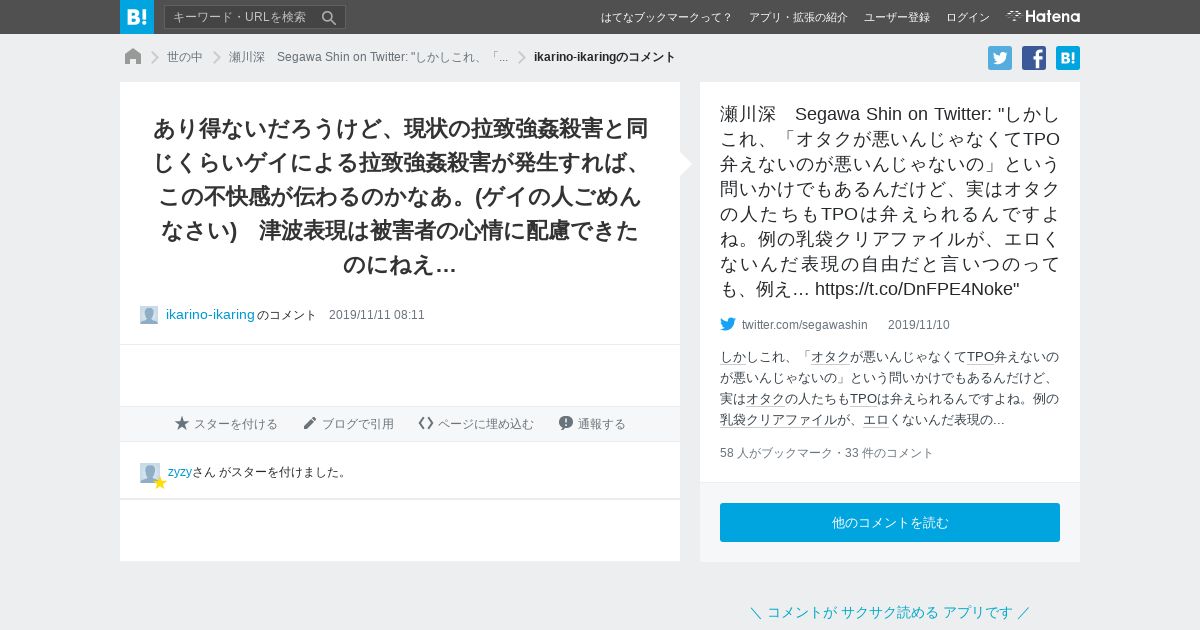This screenshot has height=630, width=1200.
Task: Click the Hatena logo in header
Action: click(x=1043, y=16)
